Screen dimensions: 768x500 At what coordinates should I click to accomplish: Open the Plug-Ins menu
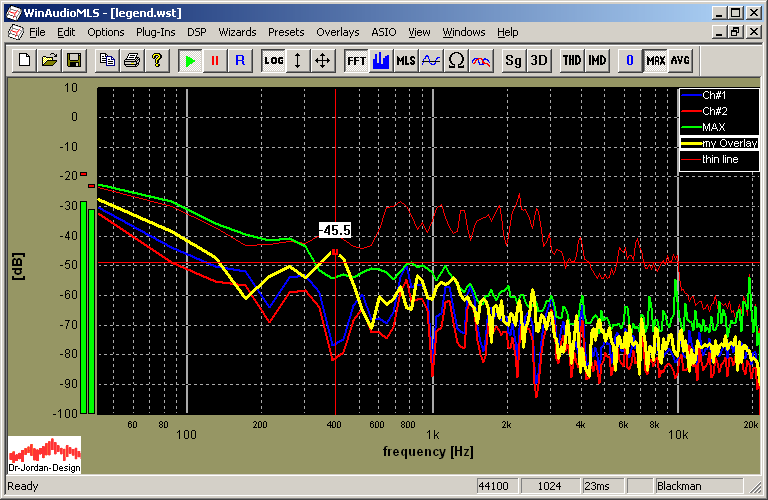pyautogui.click(x=155, y=32)
